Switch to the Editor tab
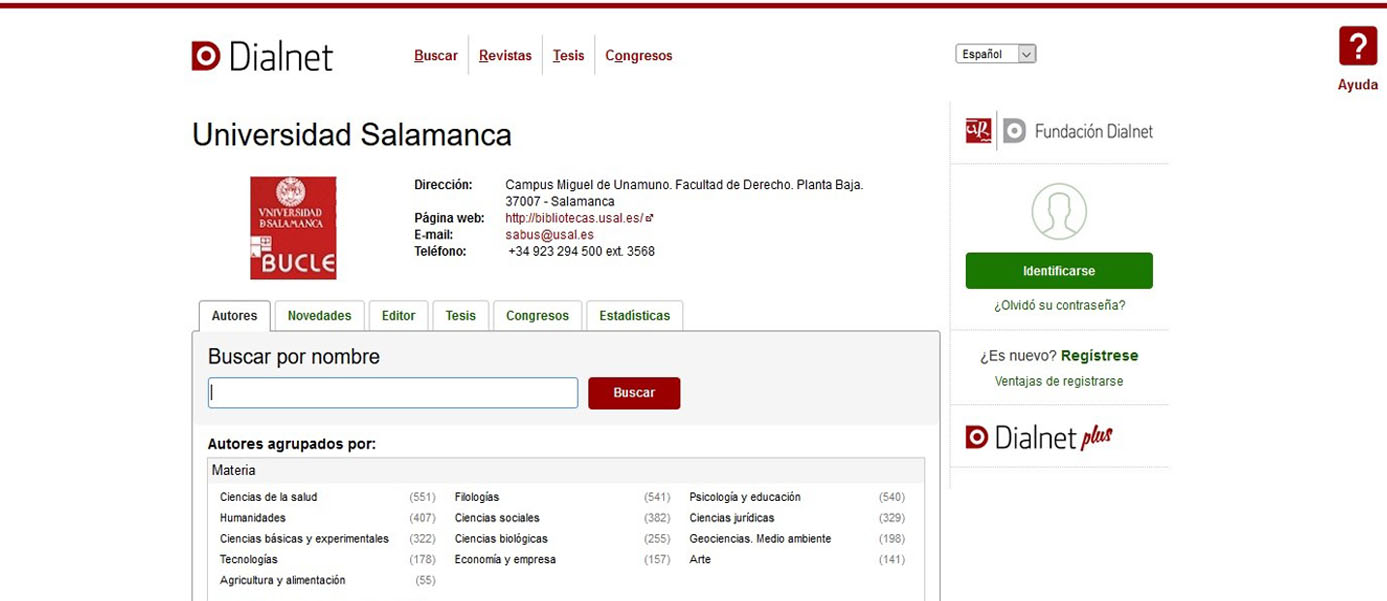 (398, 316)
